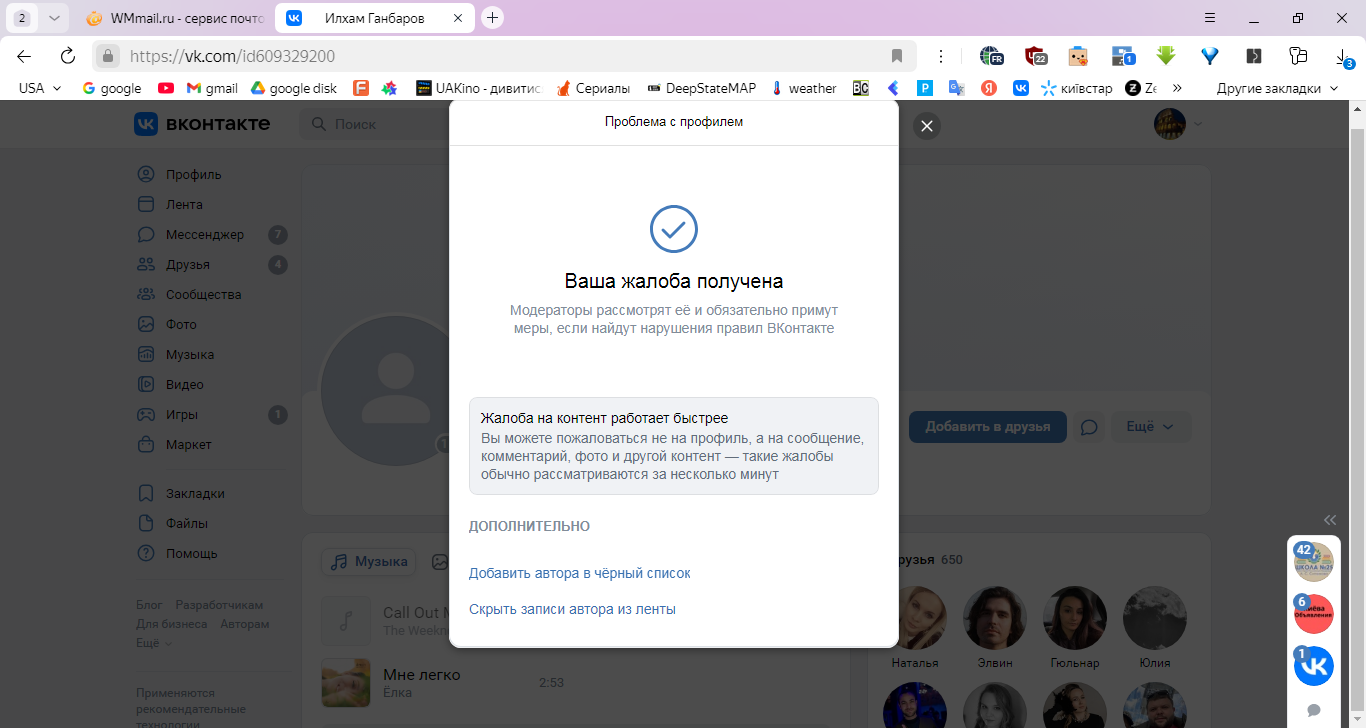Click the Блог footer link

click(149, 605)
